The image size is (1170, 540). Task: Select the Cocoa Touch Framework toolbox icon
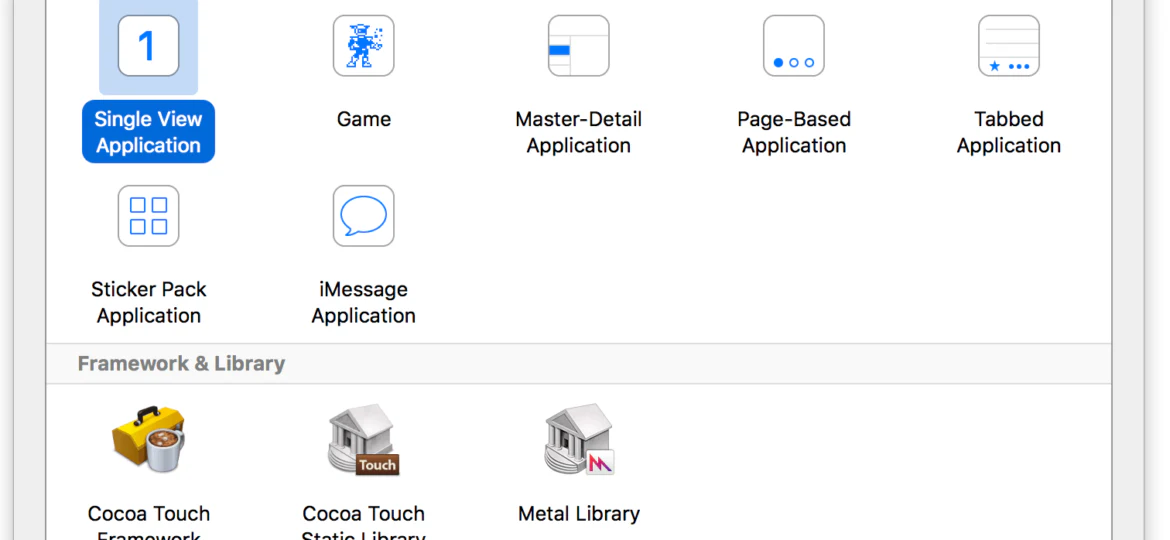click(148, 438)
